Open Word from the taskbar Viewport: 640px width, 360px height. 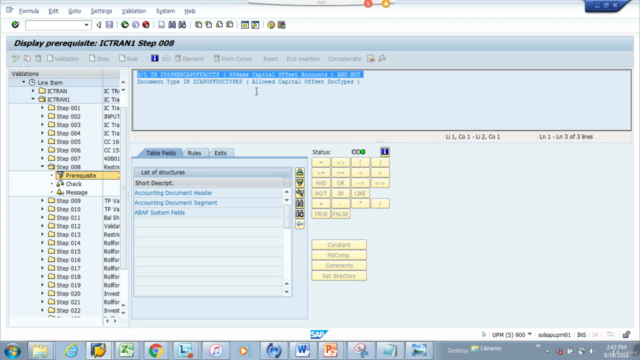pos(302,350)
